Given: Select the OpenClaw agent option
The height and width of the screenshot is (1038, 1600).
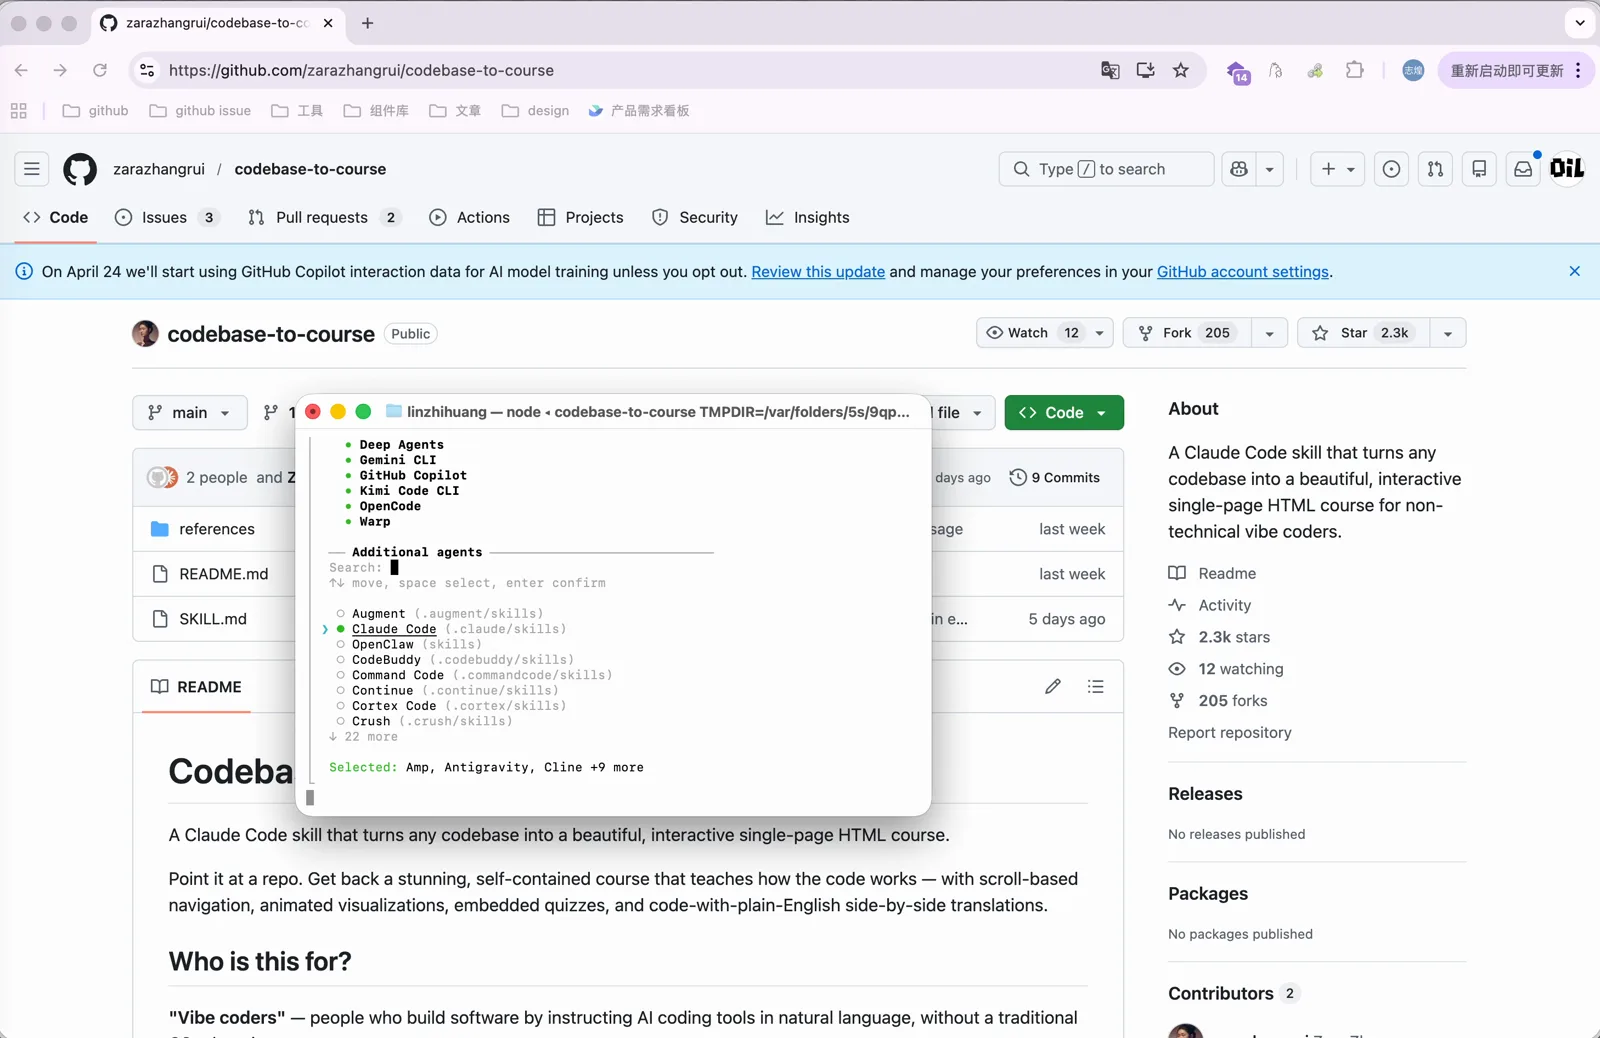Looking at the screenshot, I should (410, 645).
